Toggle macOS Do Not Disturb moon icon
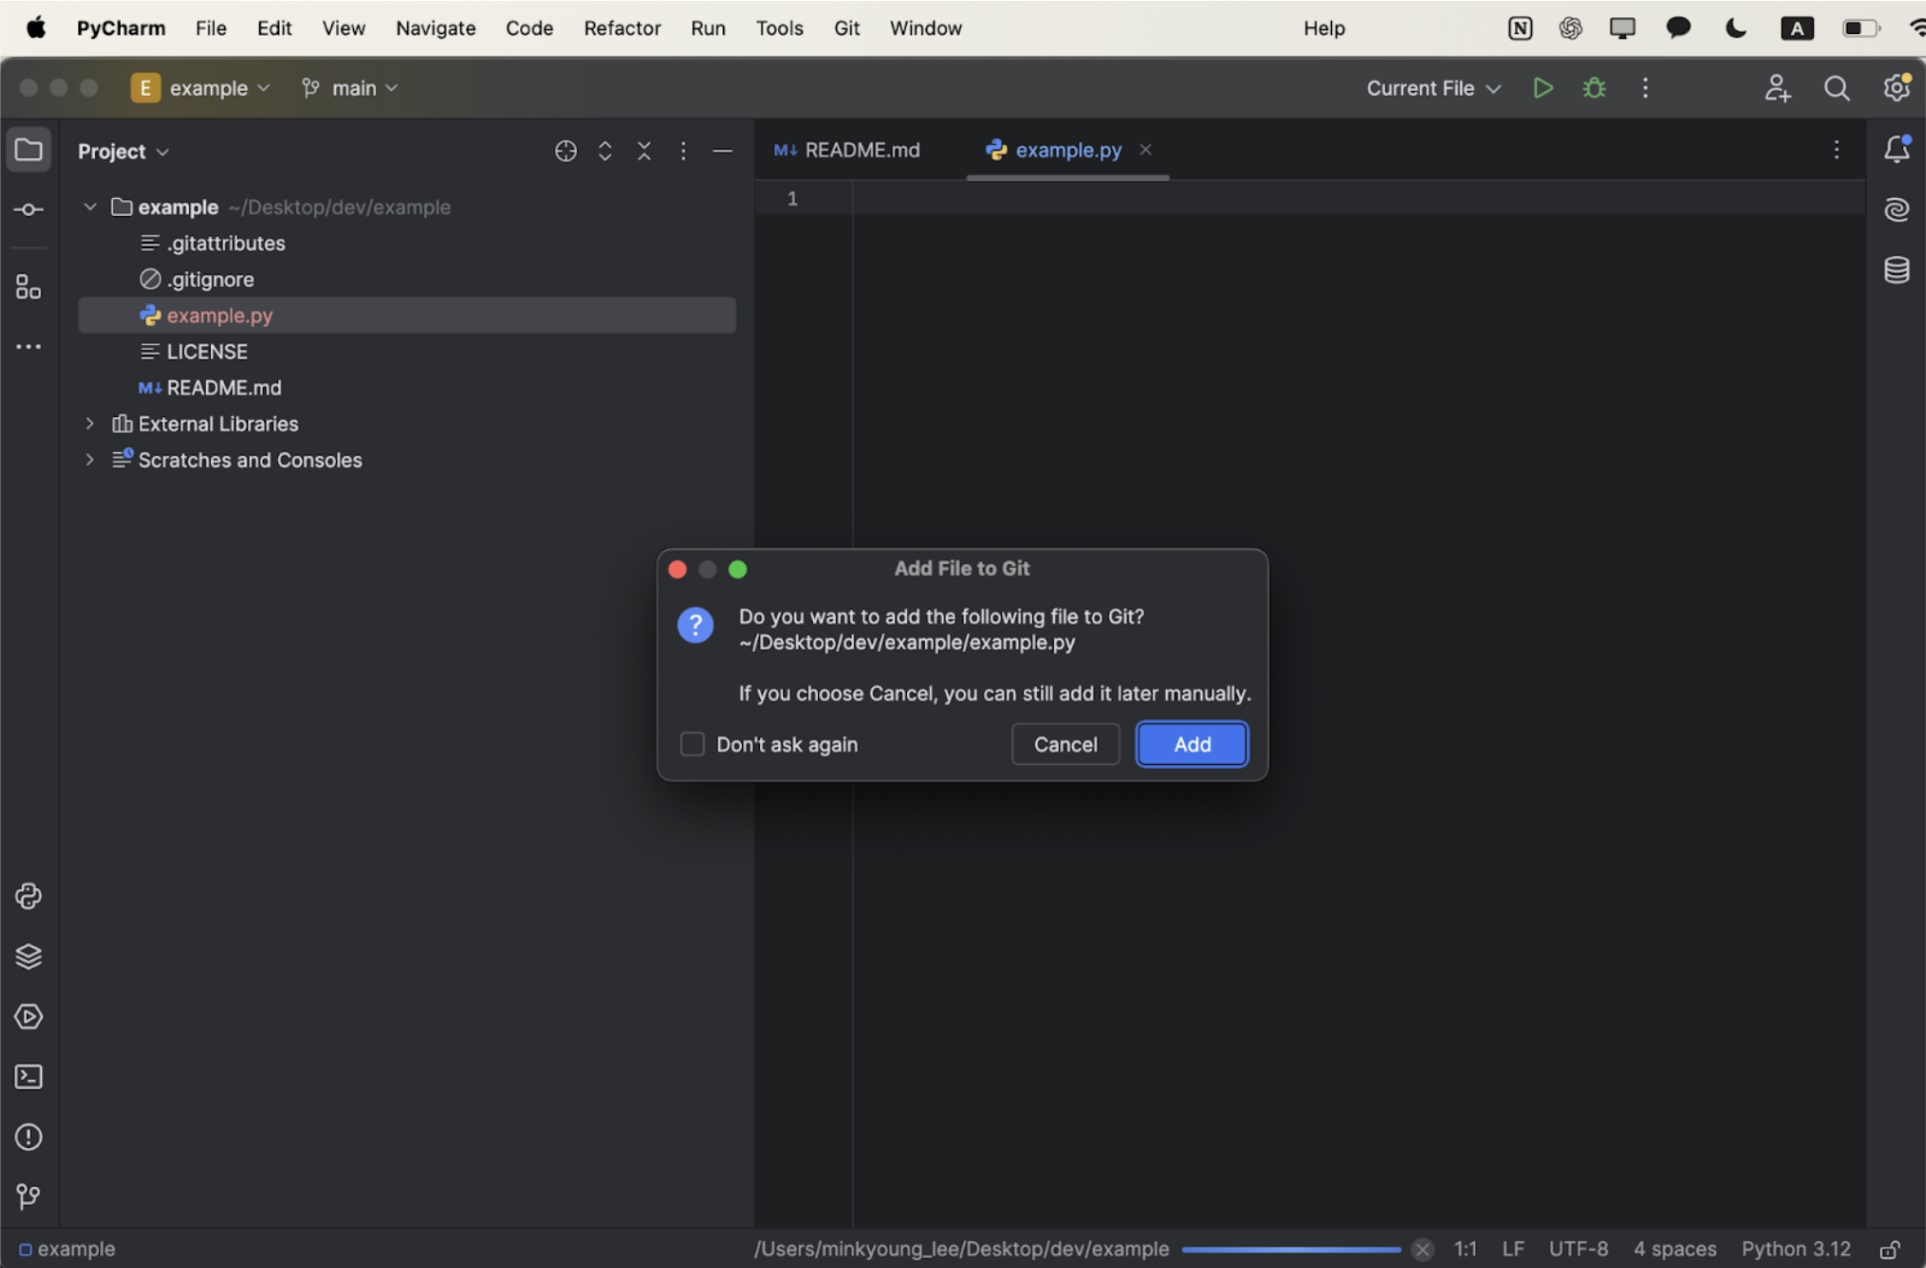Image resolution: width=1926 pixels, height=1268 pixels. pos(1736,28)
